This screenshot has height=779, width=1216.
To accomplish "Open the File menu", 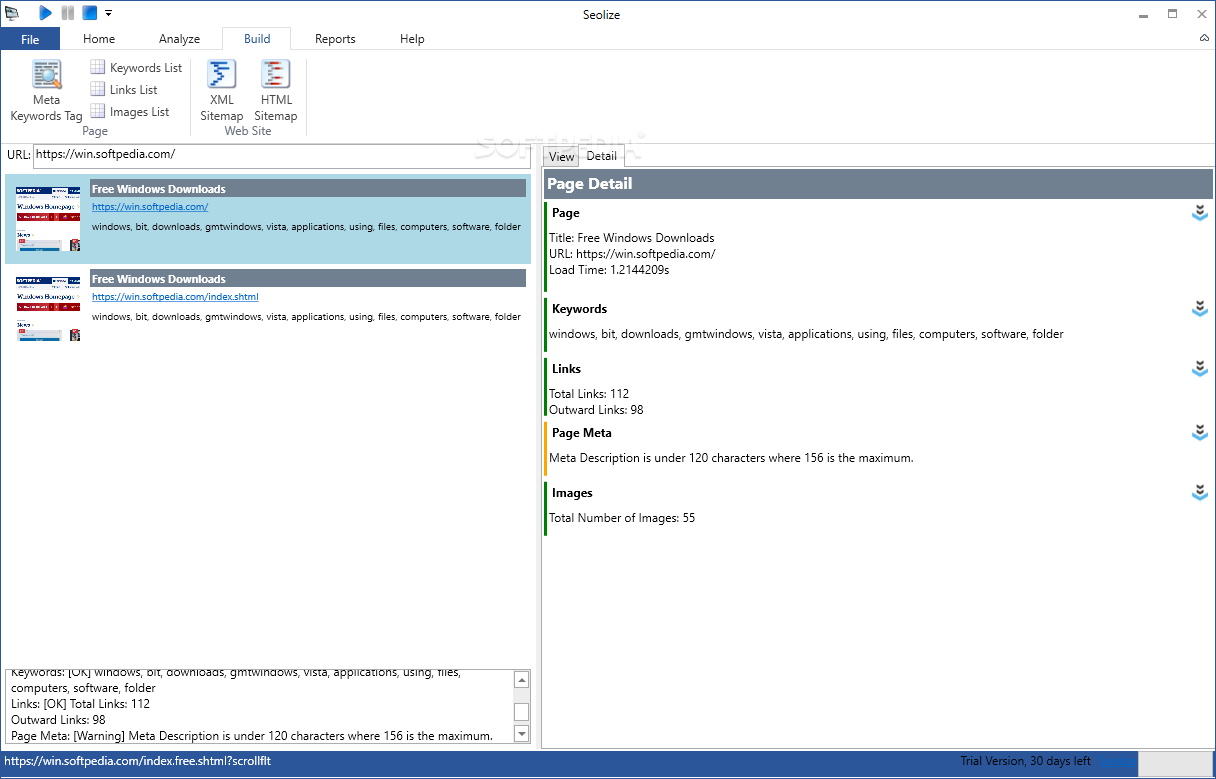I will (30, 39).
